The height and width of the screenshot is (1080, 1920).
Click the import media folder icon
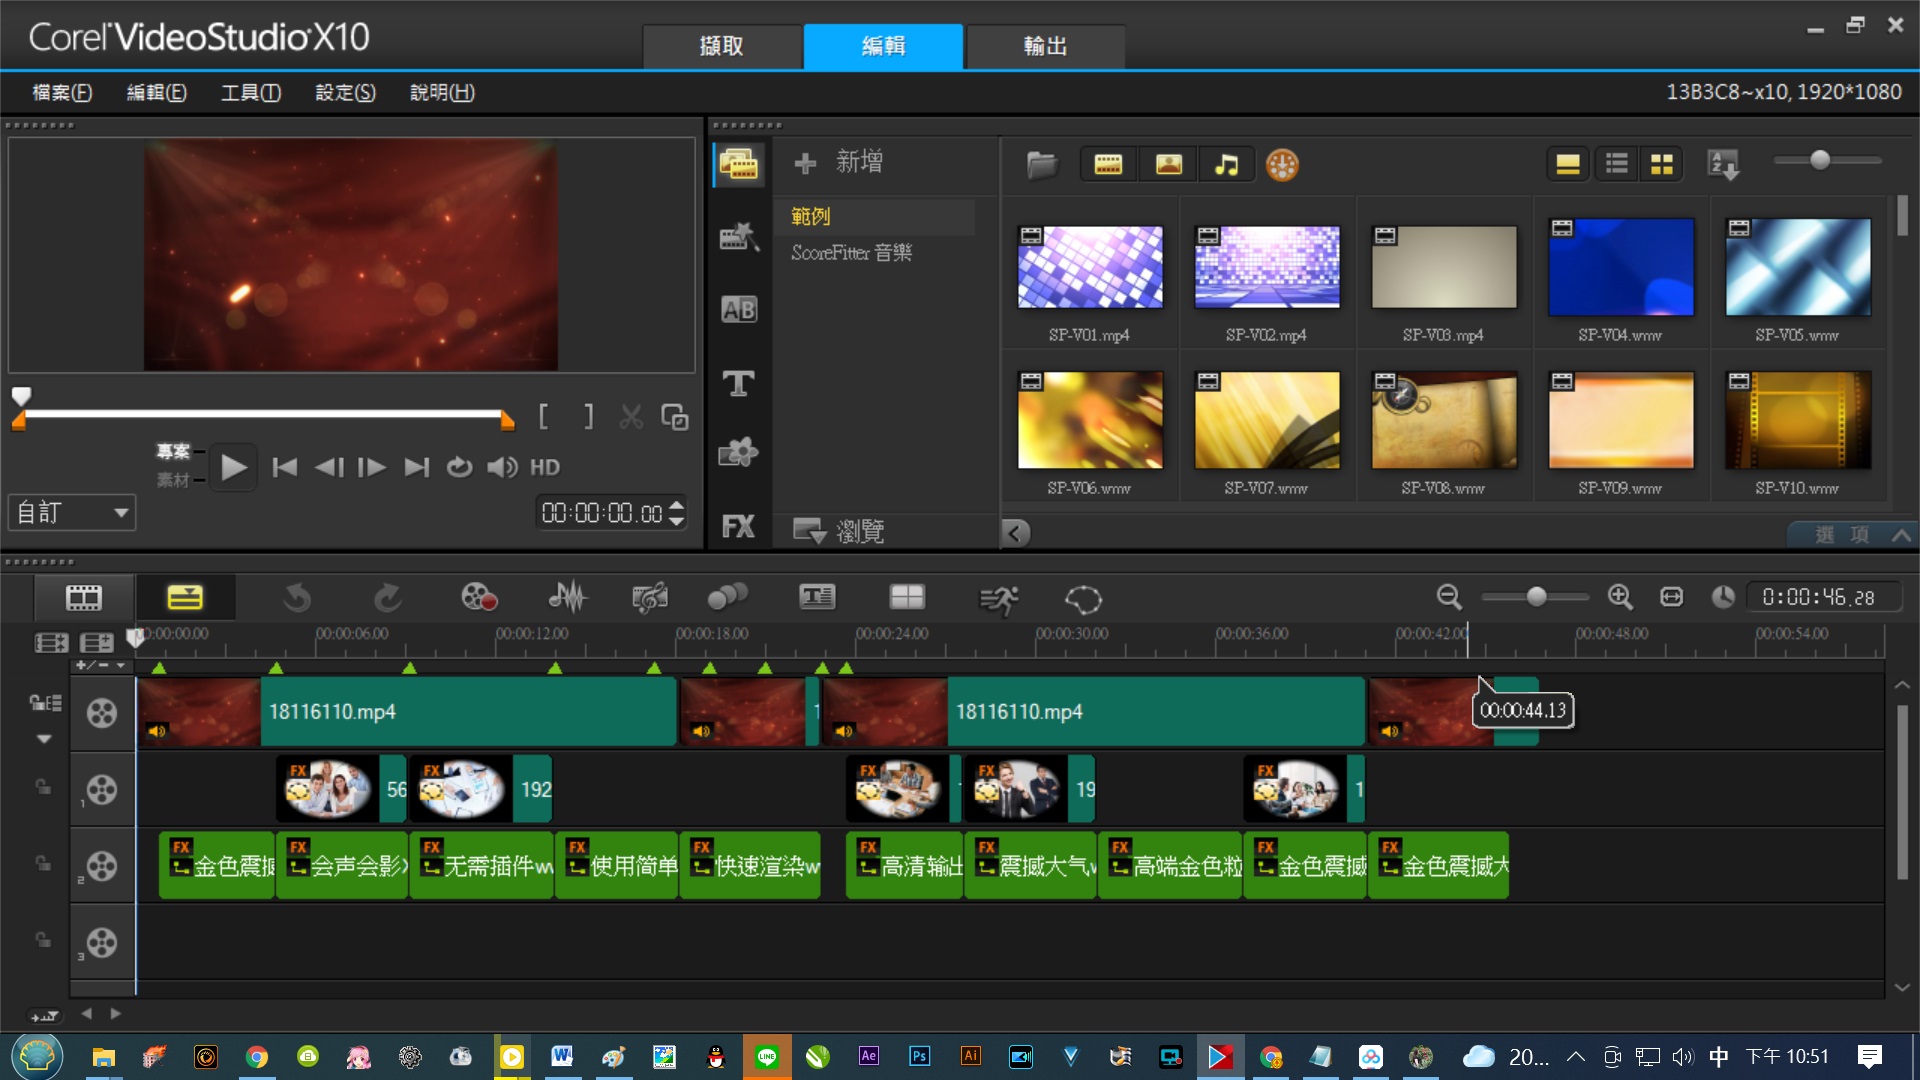pyautogui.click(x=1042, y=164)
